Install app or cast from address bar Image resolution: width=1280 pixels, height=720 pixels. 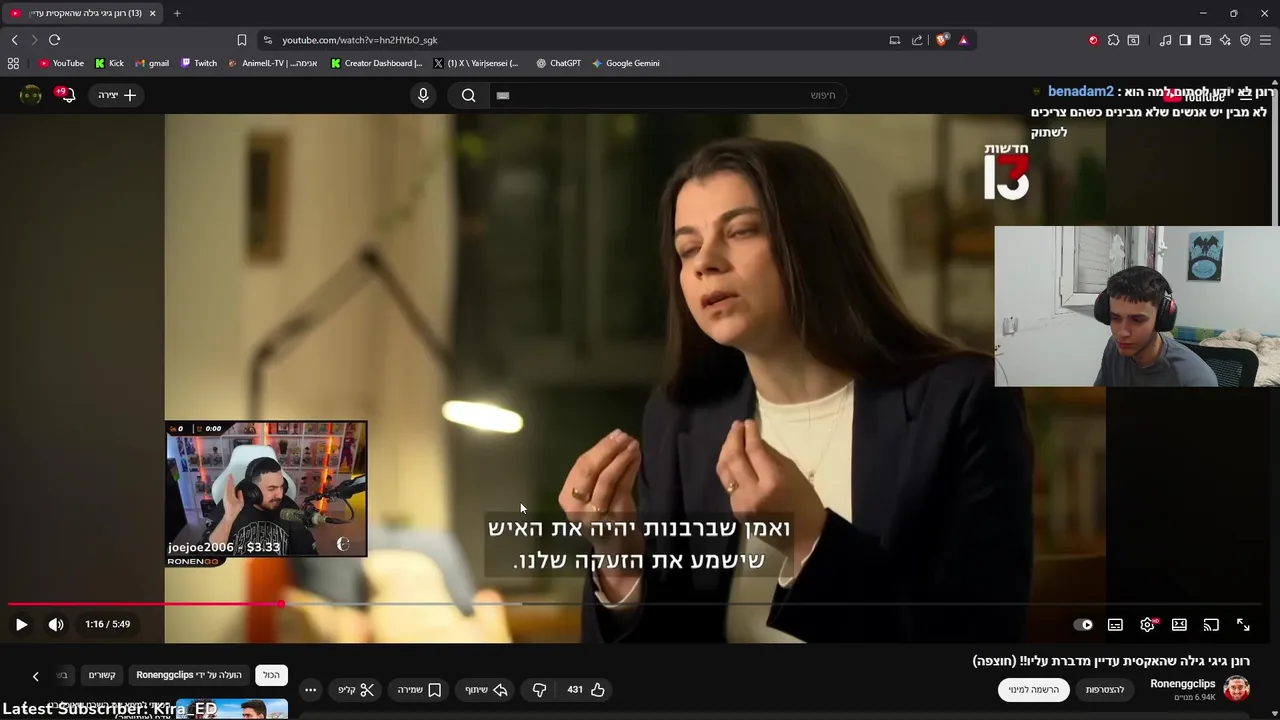click(x=894, y=40)
